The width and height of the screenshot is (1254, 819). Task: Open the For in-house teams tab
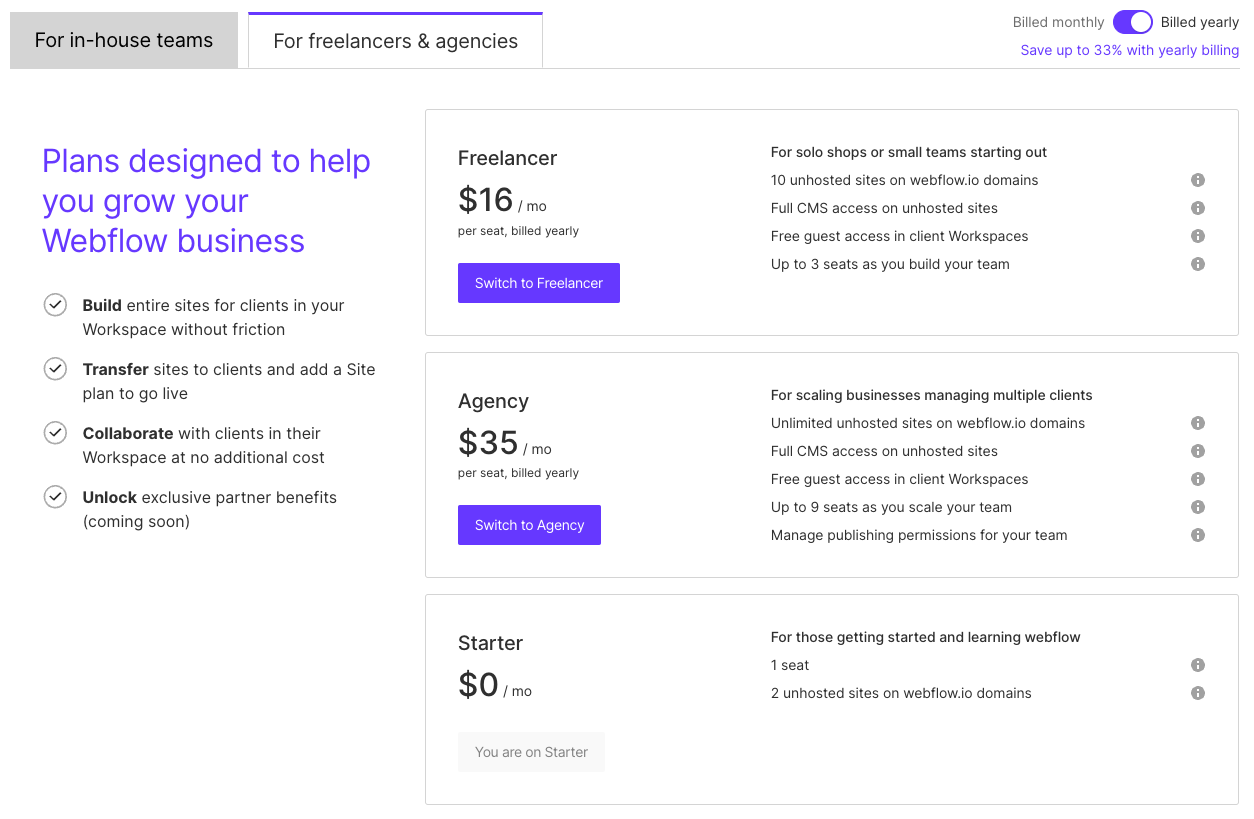pyautogui.click(x=123, y=40)
